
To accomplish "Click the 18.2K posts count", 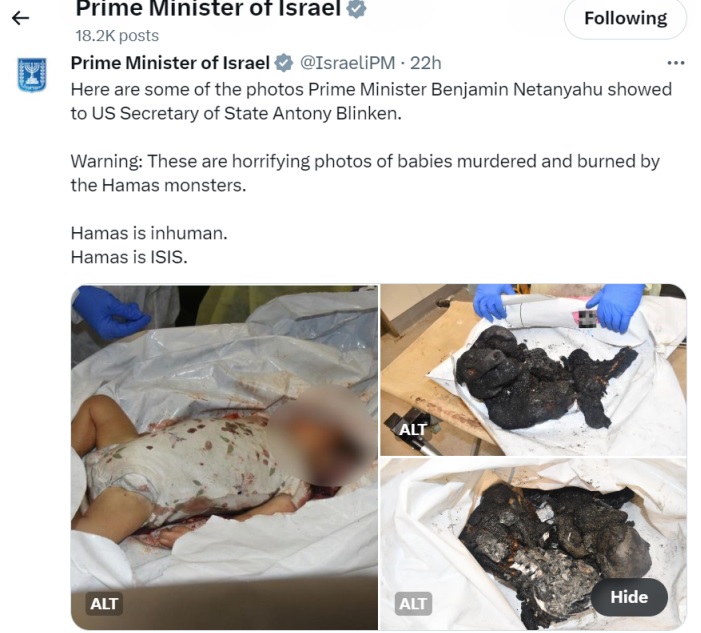I will [117, 36].
